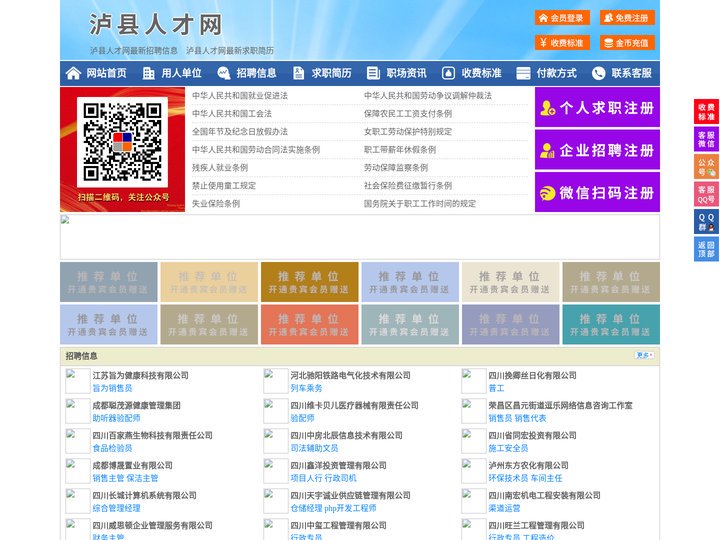Click the 客服QQ号 side floating button
This screenshot has width=720, height=540.
(706, 194)
